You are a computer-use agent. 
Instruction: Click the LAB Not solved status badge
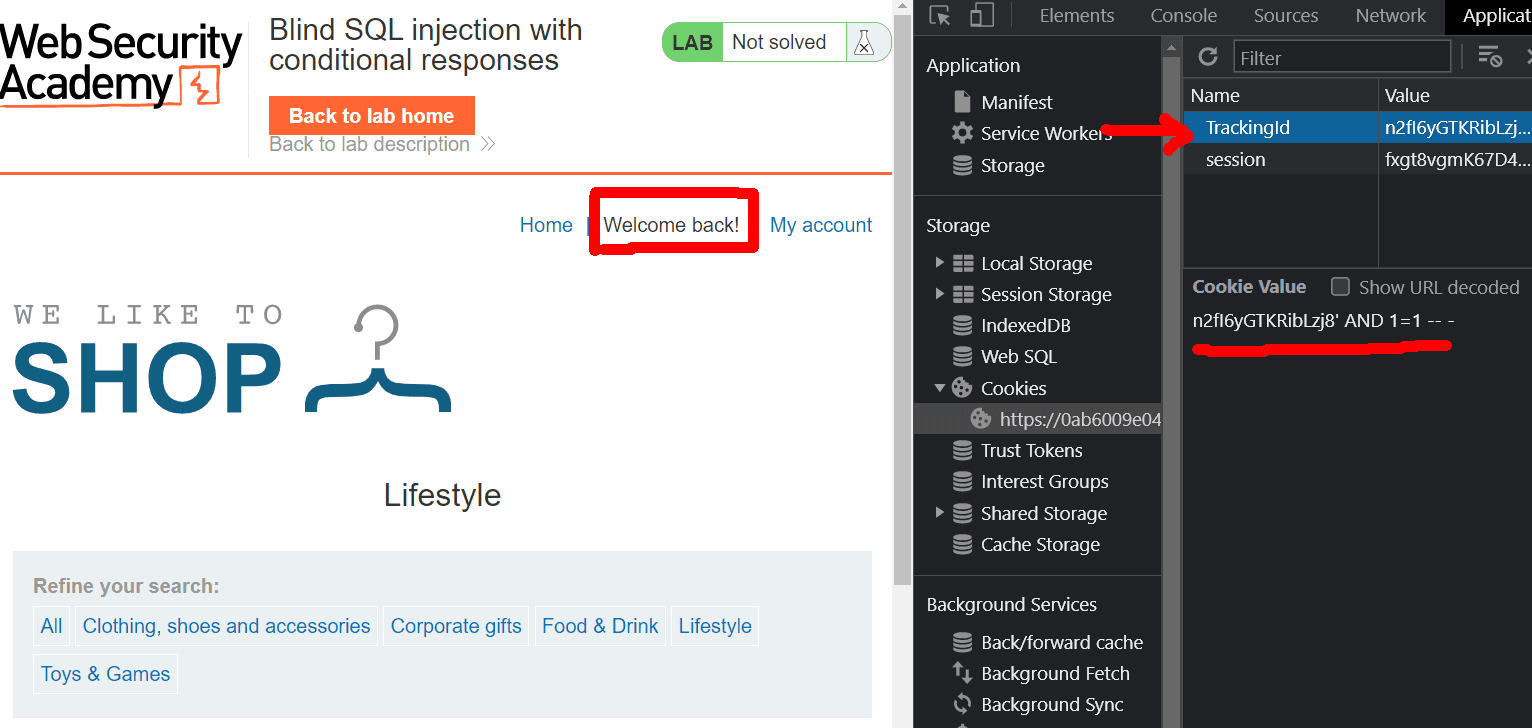click(x=776, y=42)
